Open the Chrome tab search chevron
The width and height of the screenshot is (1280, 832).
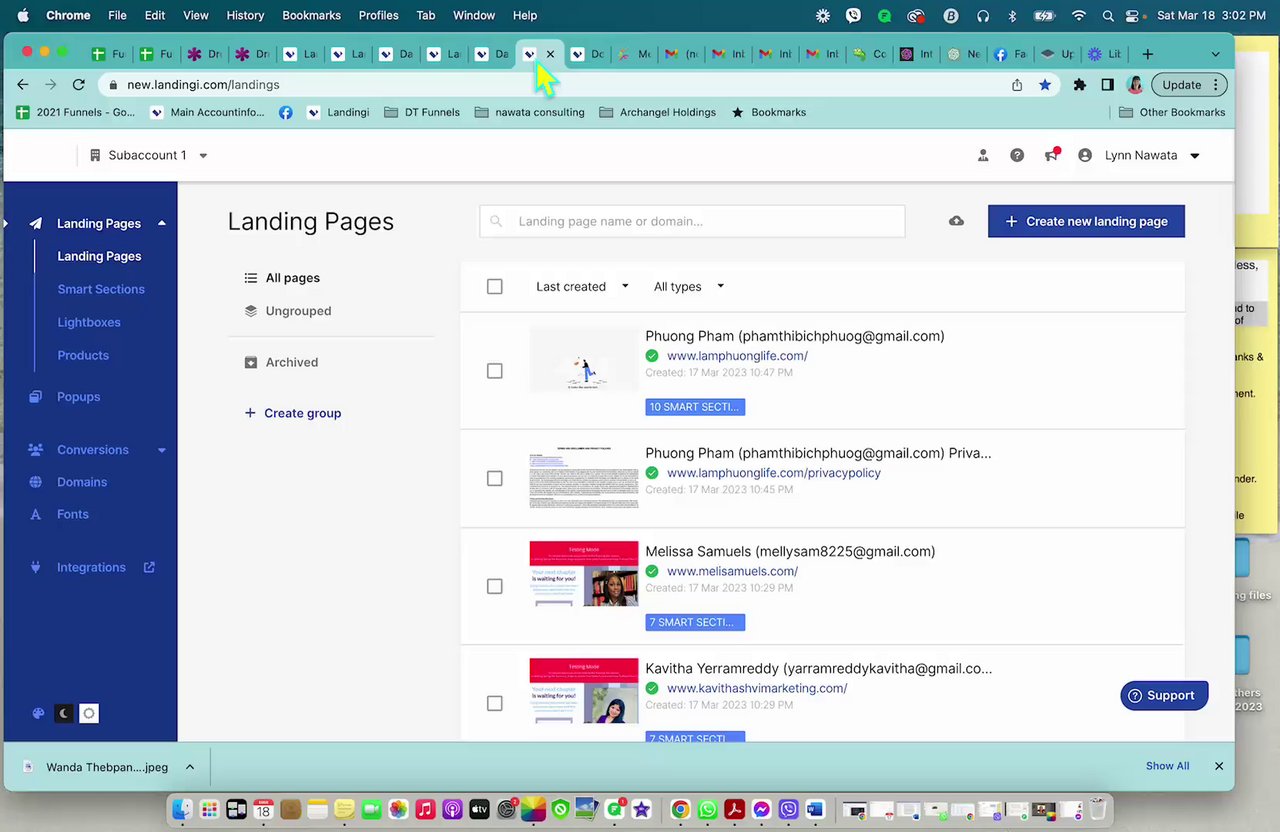(1215, 54)
